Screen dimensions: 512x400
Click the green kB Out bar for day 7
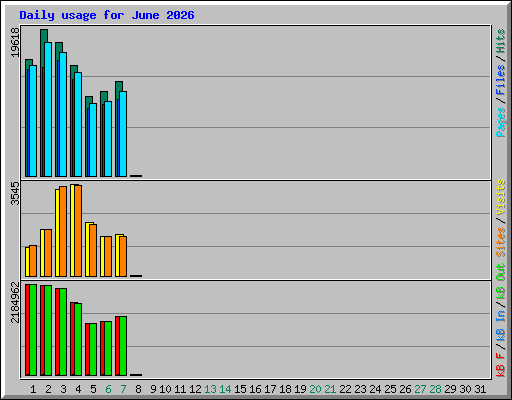[x=123, y=346]
